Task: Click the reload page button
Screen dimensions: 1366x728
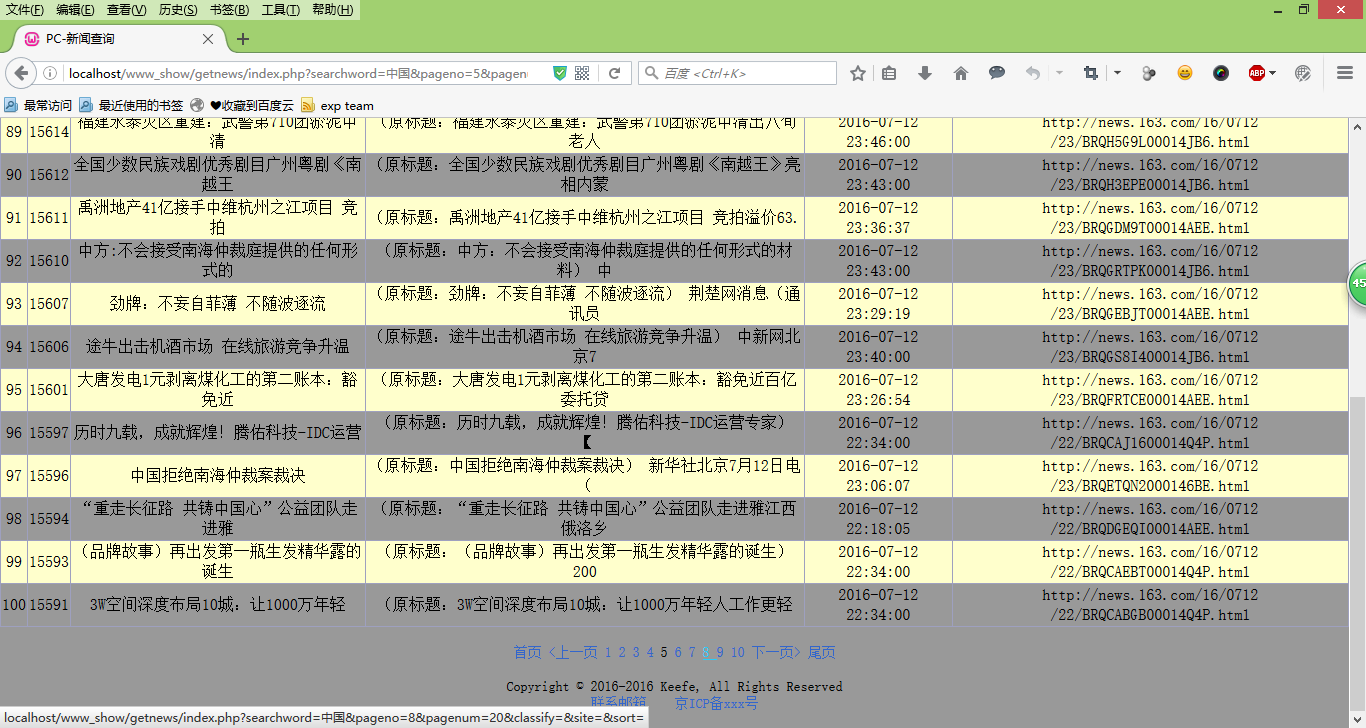Action: 615,73
